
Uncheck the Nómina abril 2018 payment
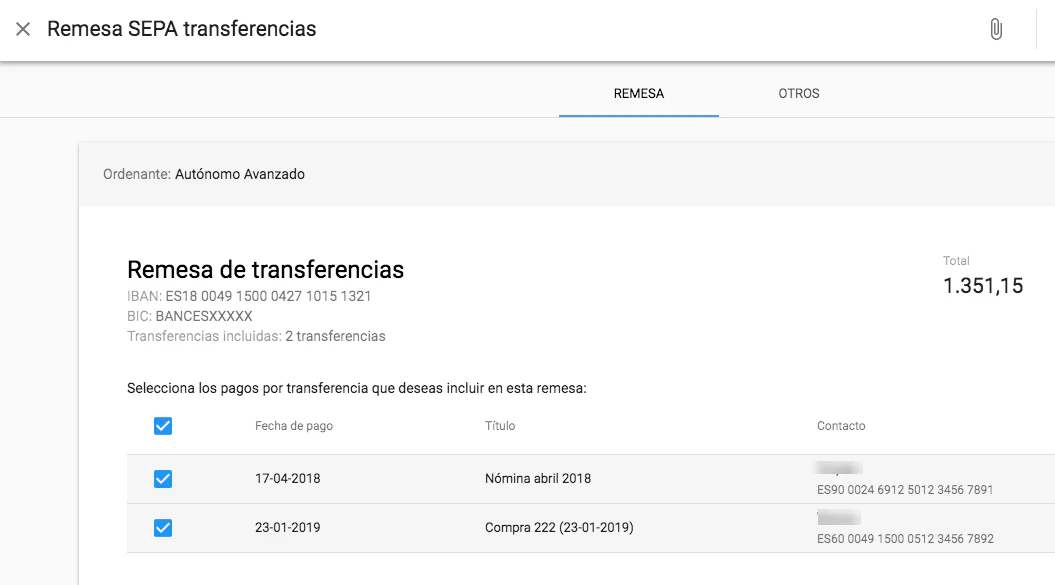(x=163, y=479)
